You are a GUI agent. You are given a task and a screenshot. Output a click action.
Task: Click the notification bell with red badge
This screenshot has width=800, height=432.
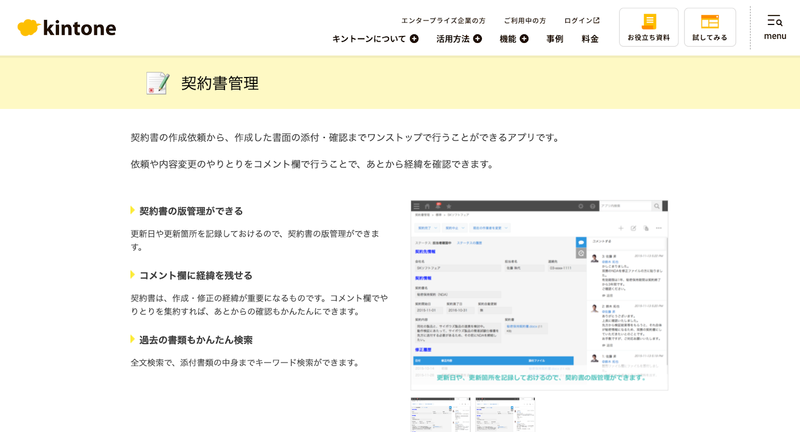439,206
